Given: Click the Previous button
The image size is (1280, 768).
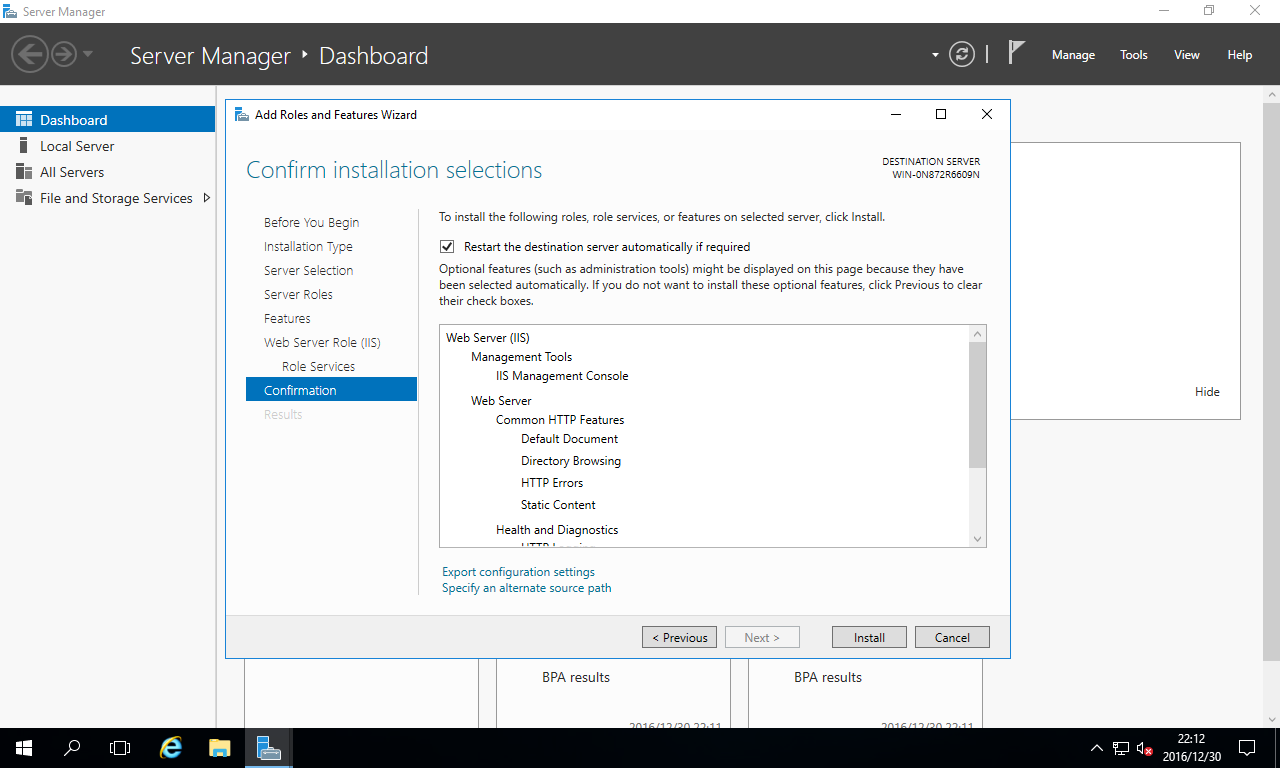Looking at the screenshot, I should pos(679,637).
